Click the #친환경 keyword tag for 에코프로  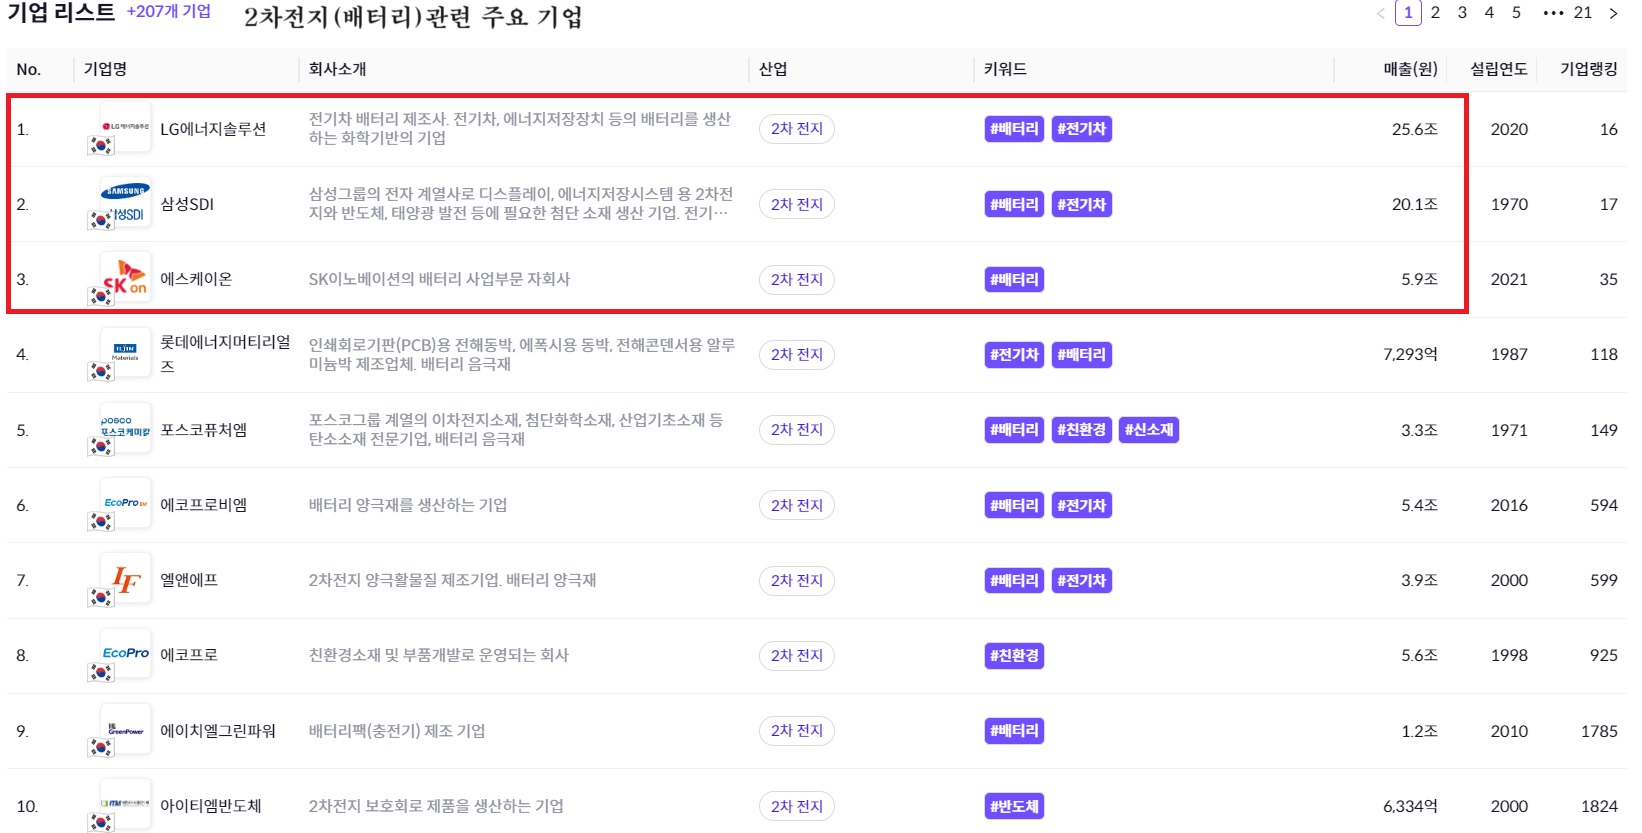coord(1014,655)
